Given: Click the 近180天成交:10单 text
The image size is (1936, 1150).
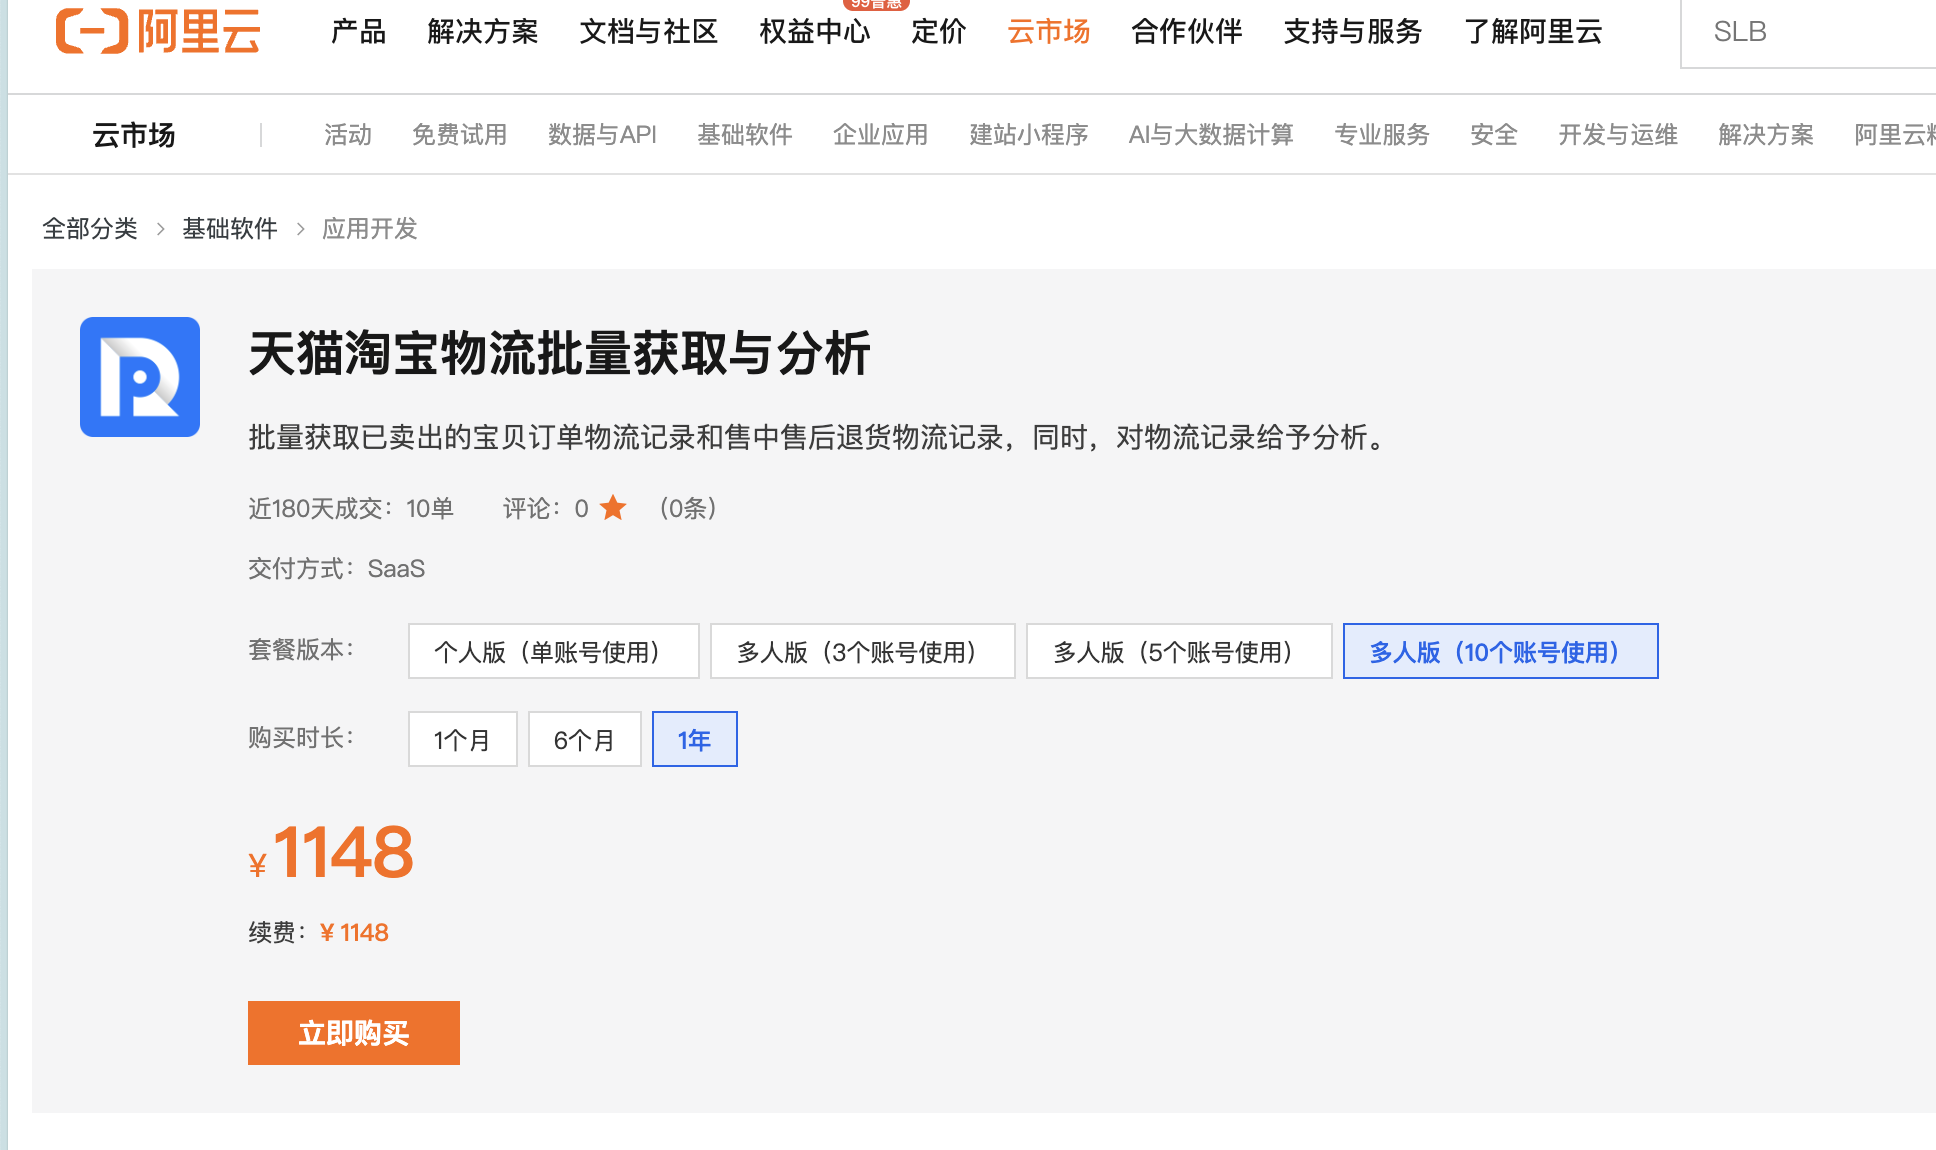Looking at the screenshot, I should coord(351,508).
